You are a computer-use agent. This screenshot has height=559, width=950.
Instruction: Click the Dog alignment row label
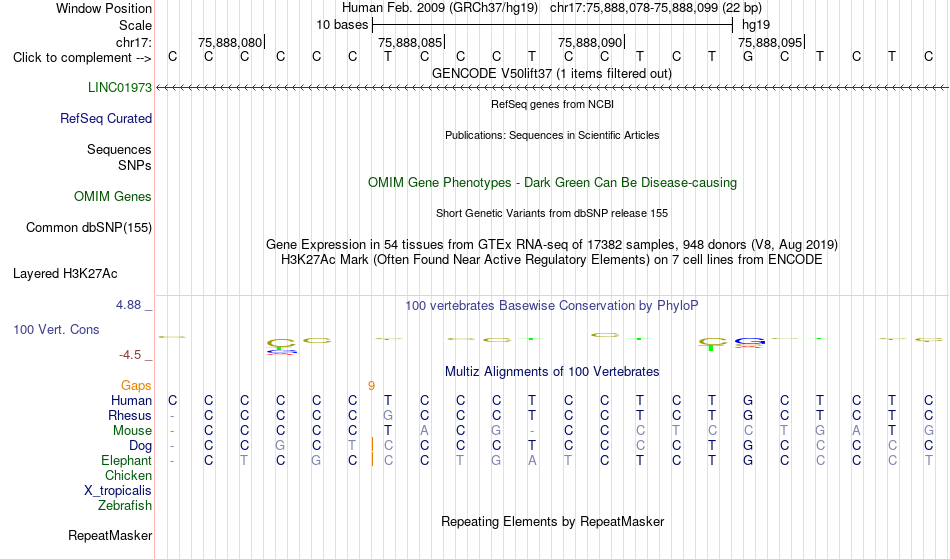tap(140, 446)
